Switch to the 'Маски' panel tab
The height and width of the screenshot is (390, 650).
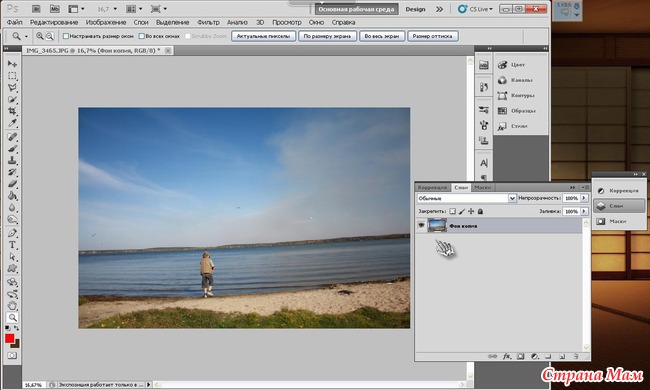[483, 187]
